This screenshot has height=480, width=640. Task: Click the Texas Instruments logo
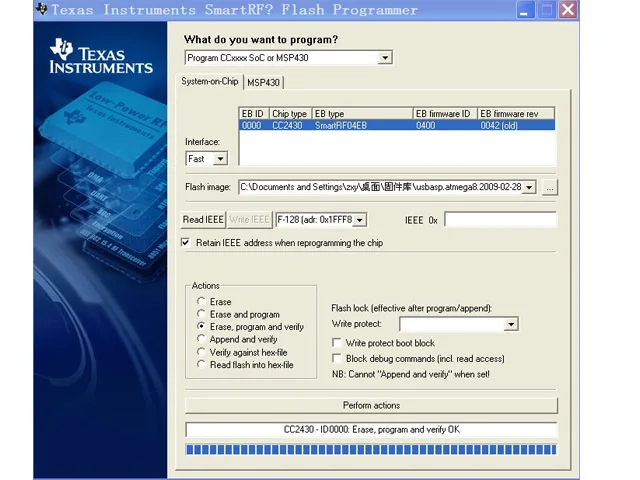101,56
